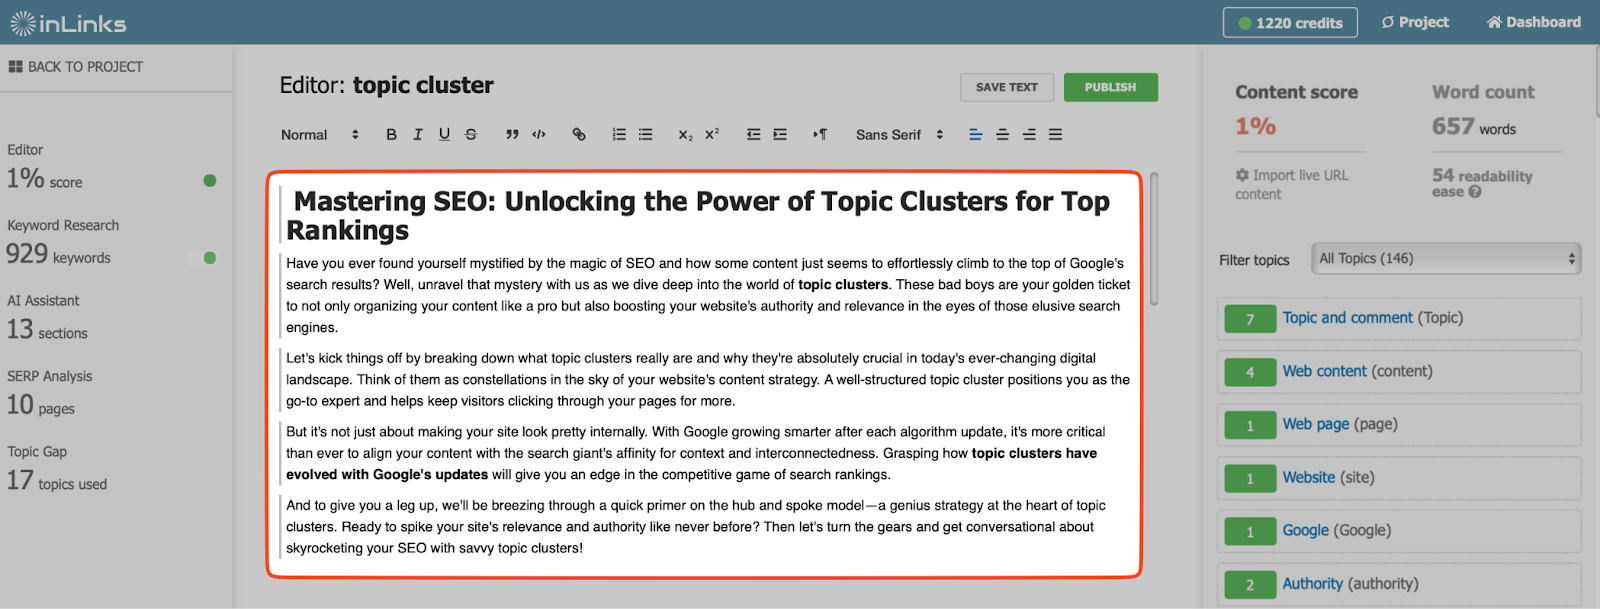Click the Bold formatting icon
The height and width of the screenshot is (609, 1600).
tap(391, 135)
